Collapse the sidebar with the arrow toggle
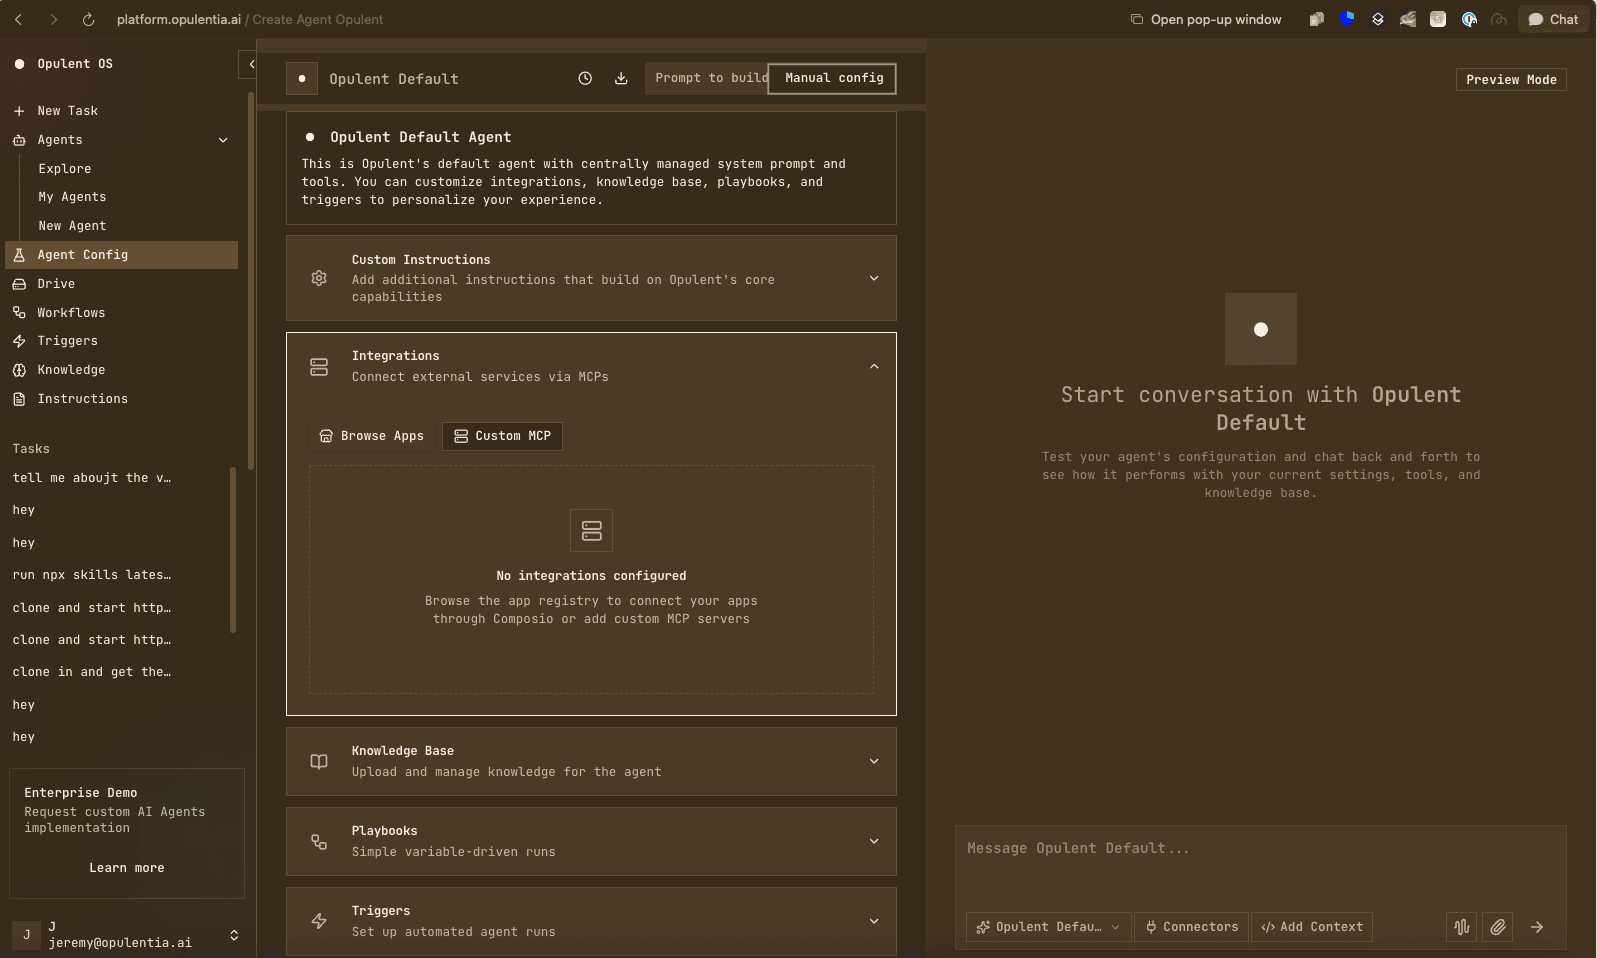Viewport: 1597px width, 958px height. [250, 64]
